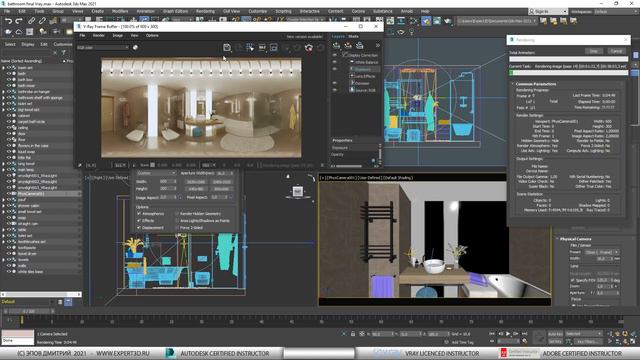Click the third layer icon in Layers panel toolbar
640x360 pixels.
(x=359, y=45)
